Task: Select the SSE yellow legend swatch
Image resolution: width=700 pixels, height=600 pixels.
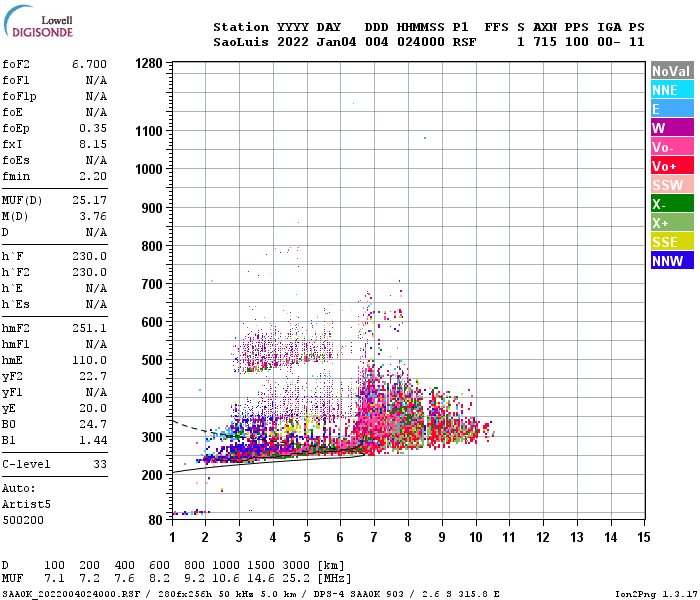Action: (672, 242)
